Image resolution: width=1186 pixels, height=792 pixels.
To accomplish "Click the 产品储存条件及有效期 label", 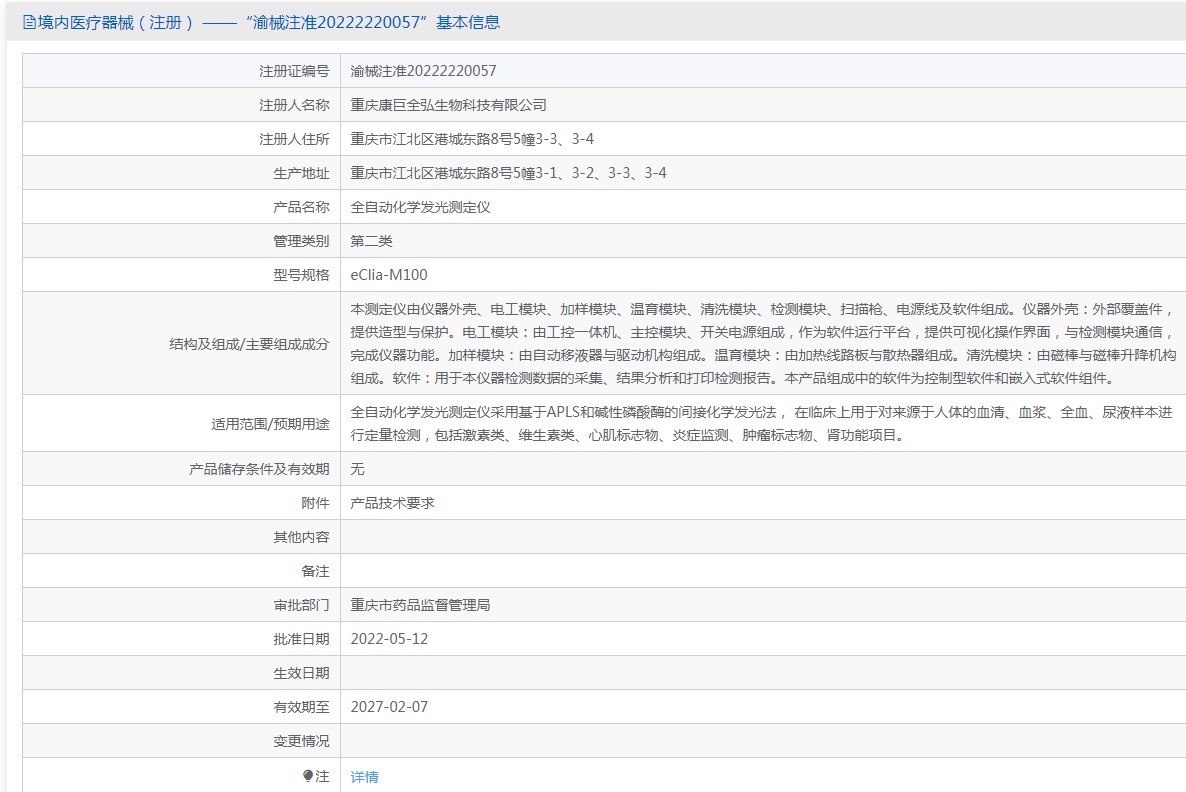I will (x=259, y=469).
